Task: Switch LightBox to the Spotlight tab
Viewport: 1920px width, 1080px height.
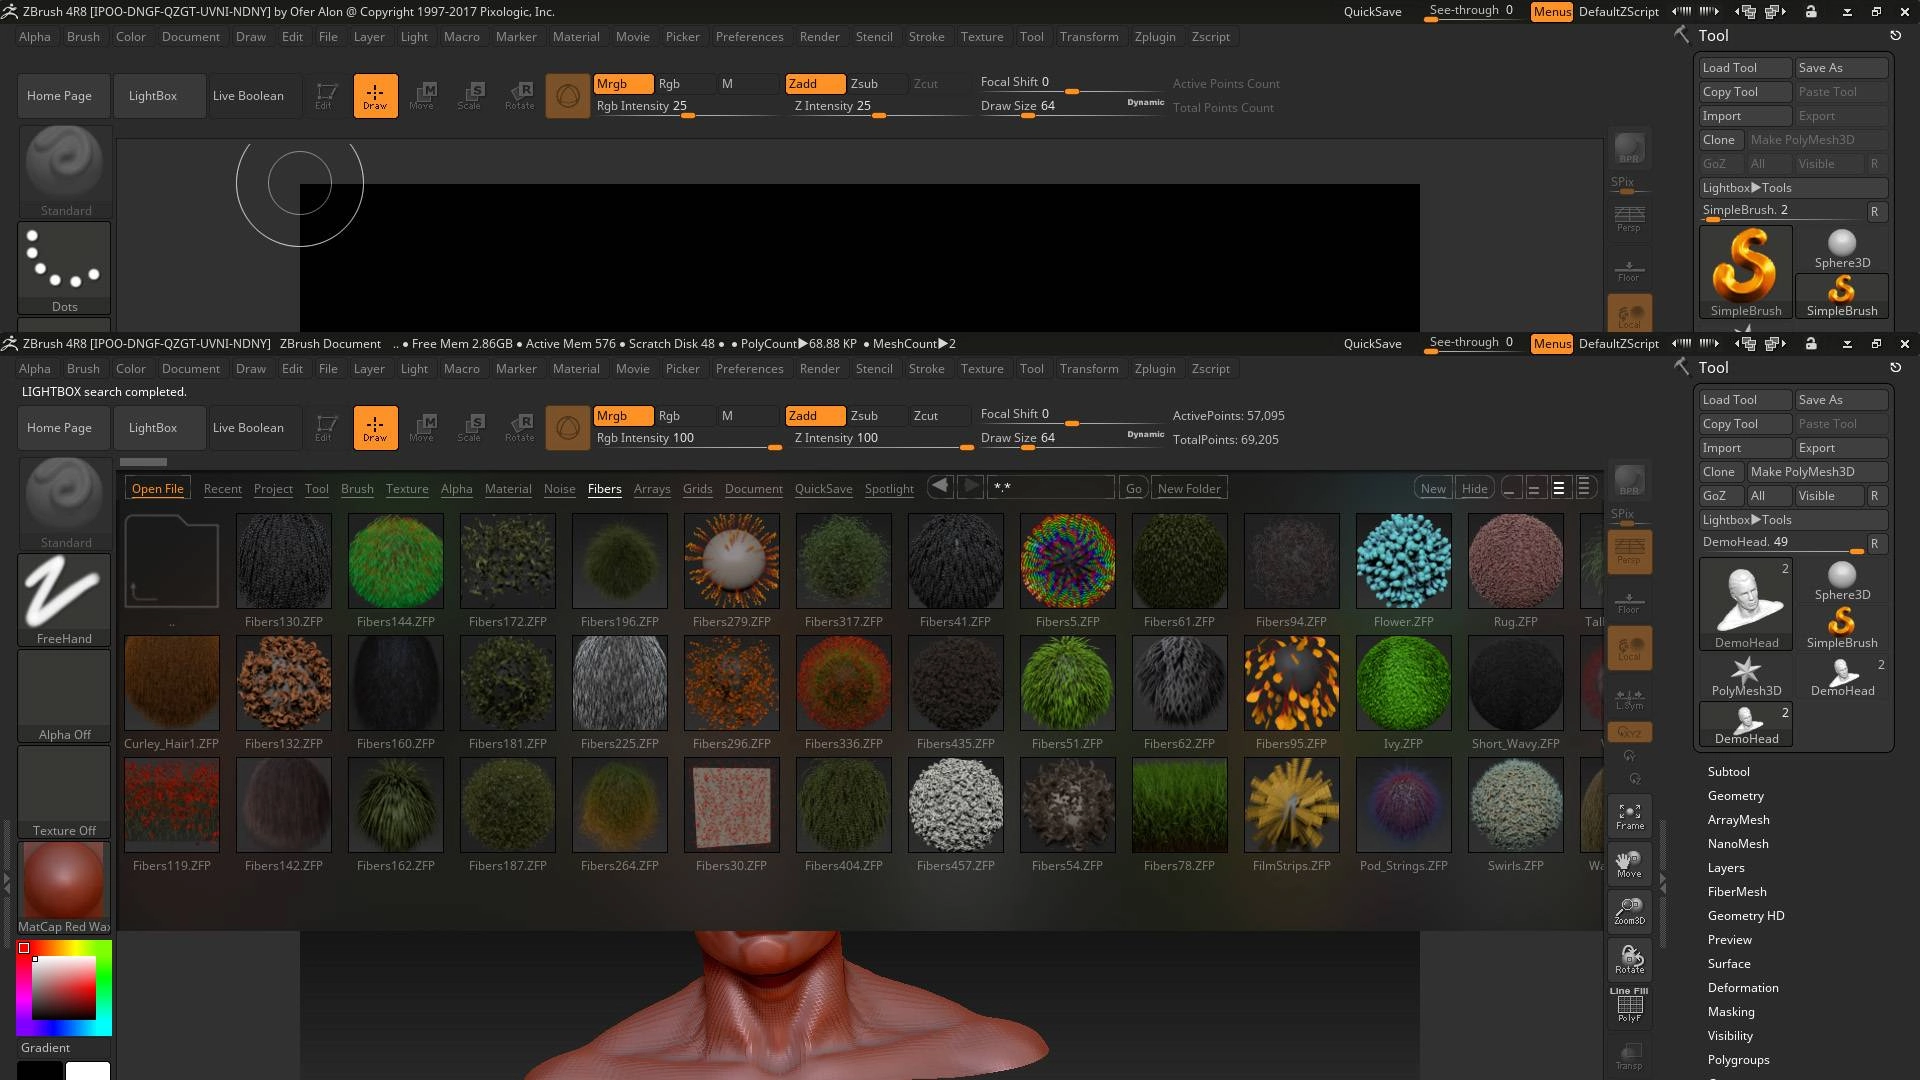Action: pos(889,489)
